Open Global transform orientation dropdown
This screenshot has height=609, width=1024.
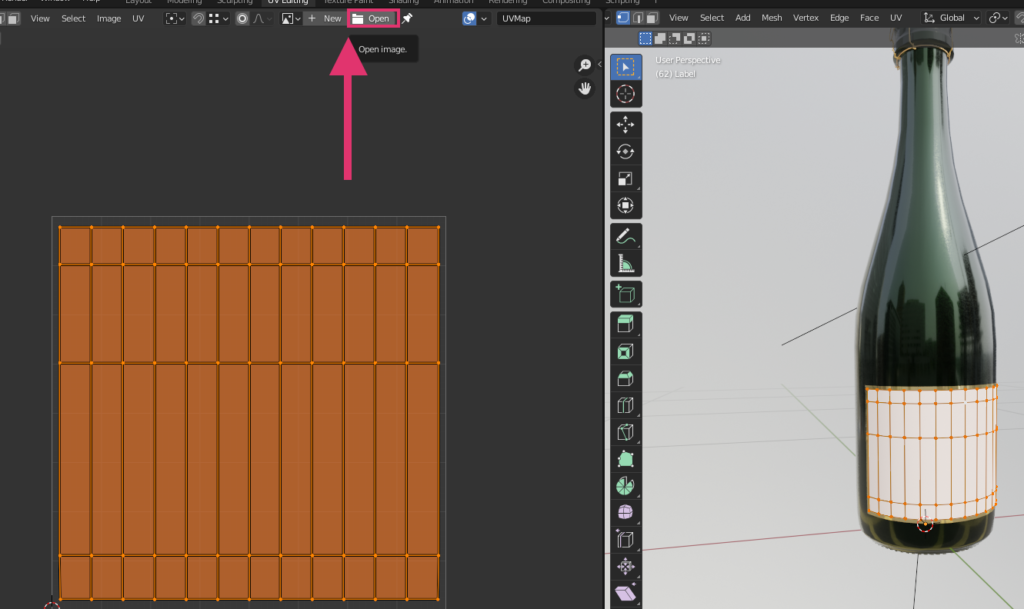pos(952,18)
